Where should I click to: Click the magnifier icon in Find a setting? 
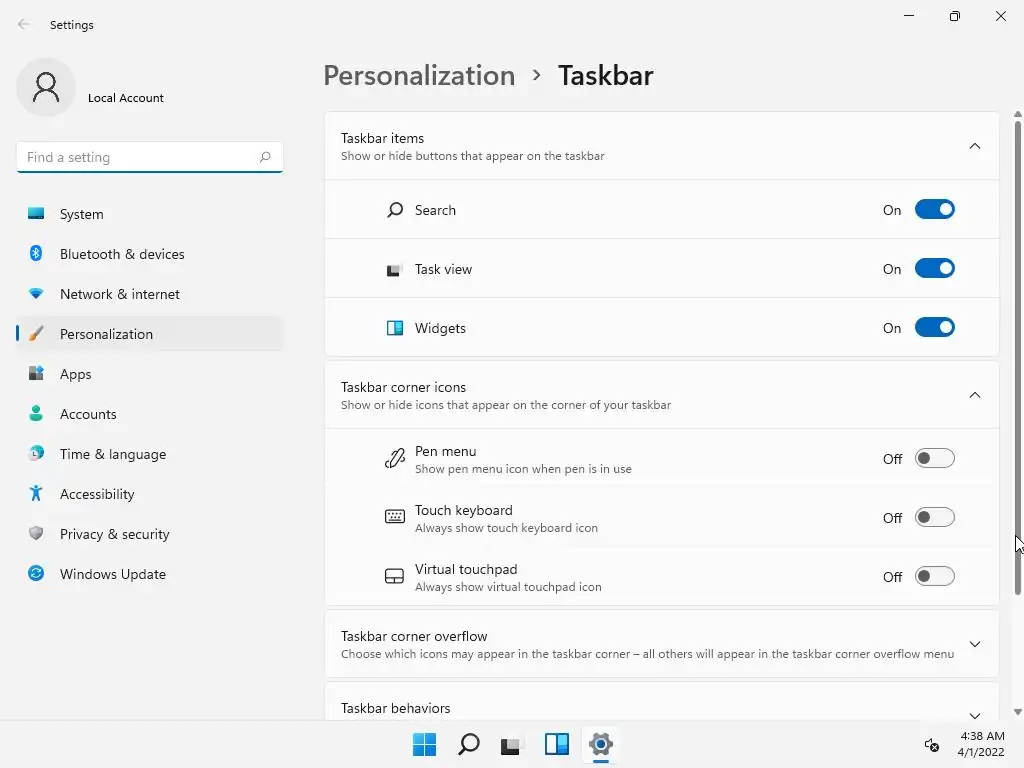(x=264, y=157)
